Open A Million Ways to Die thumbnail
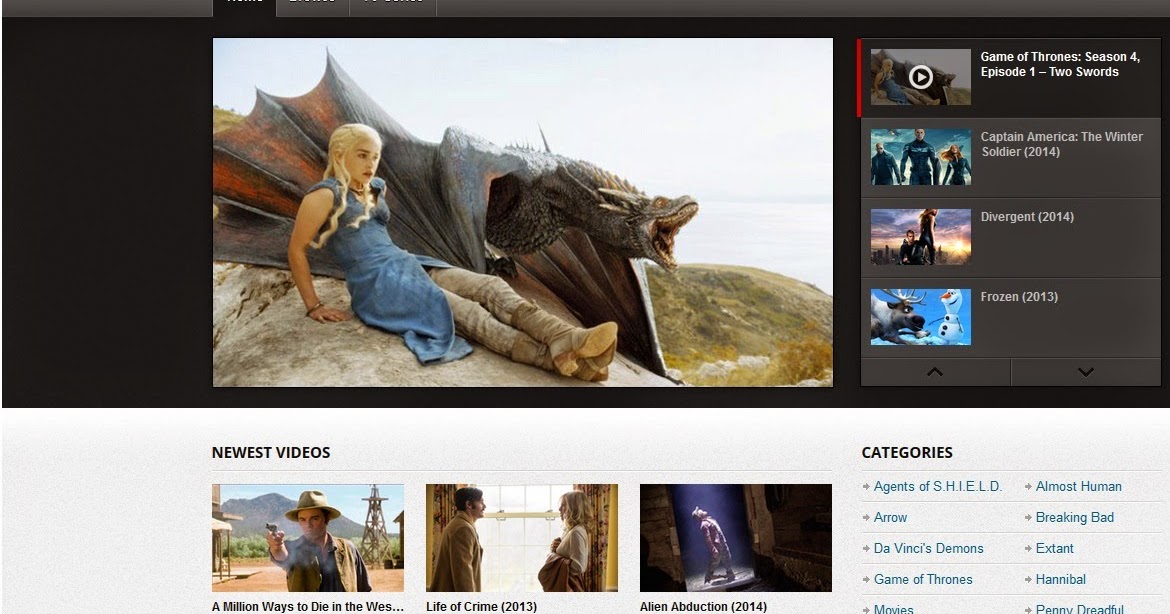The image size is (1170, 614). coord(307,538)
